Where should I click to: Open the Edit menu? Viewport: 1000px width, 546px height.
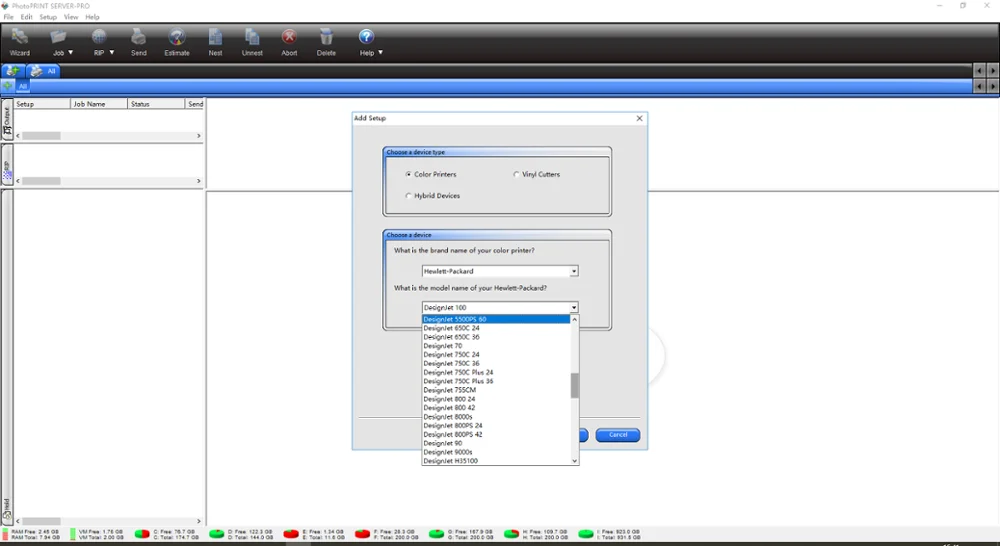click(x=26, y=17)
